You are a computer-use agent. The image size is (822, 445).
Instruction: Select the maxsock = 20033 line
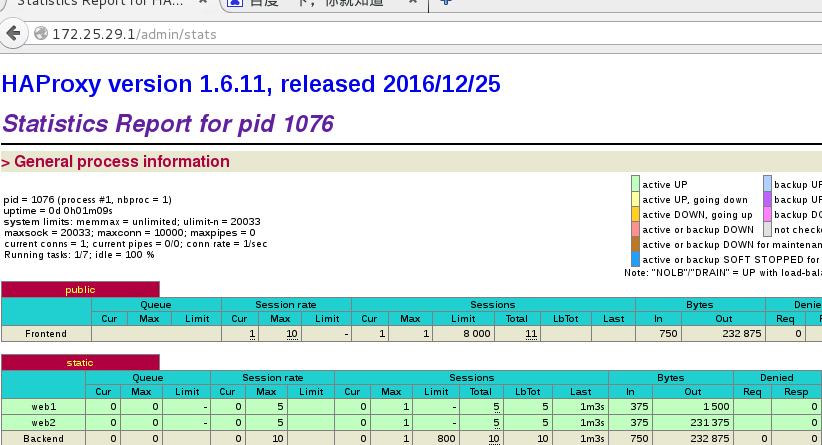coord(129,233)
